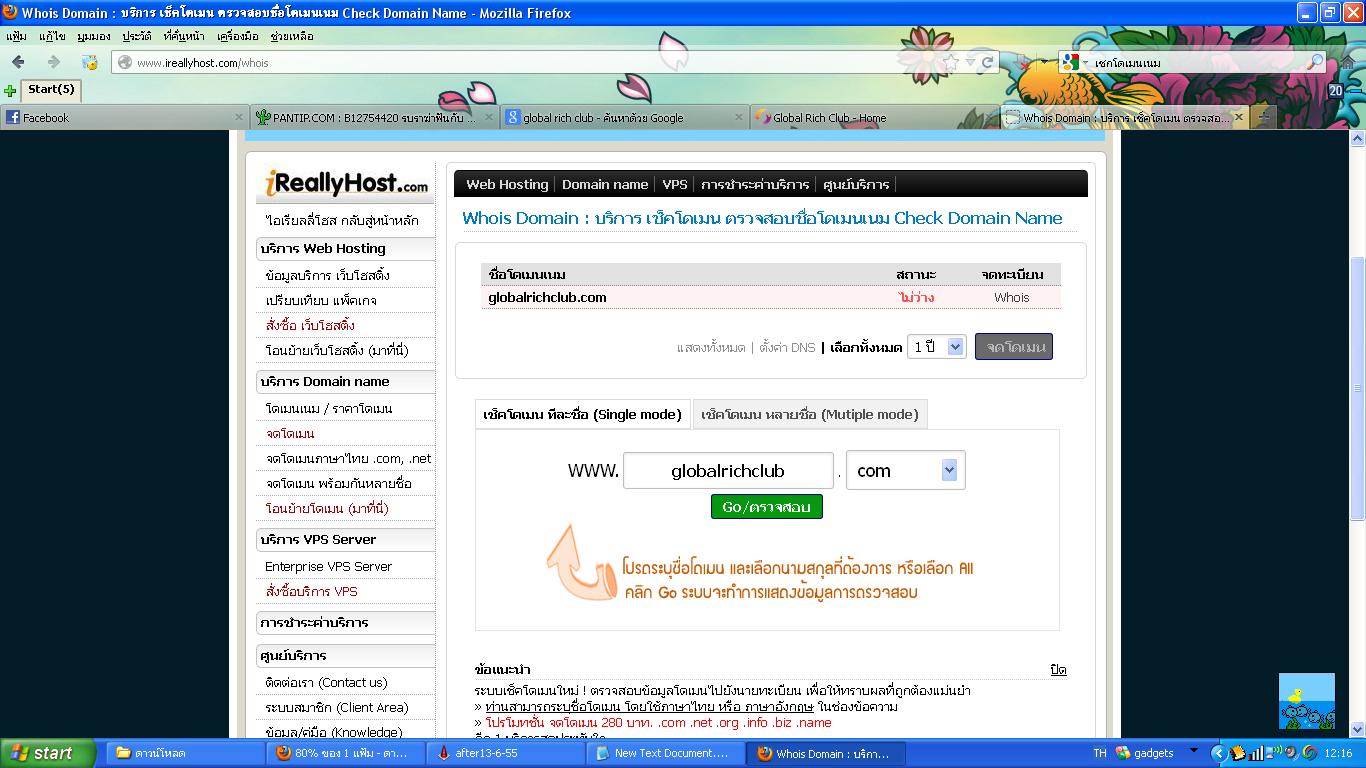This screenshot has width=1366, height=768.
Task: Switch to the PANTIP.COM tab
Action: tap(374, 117)
